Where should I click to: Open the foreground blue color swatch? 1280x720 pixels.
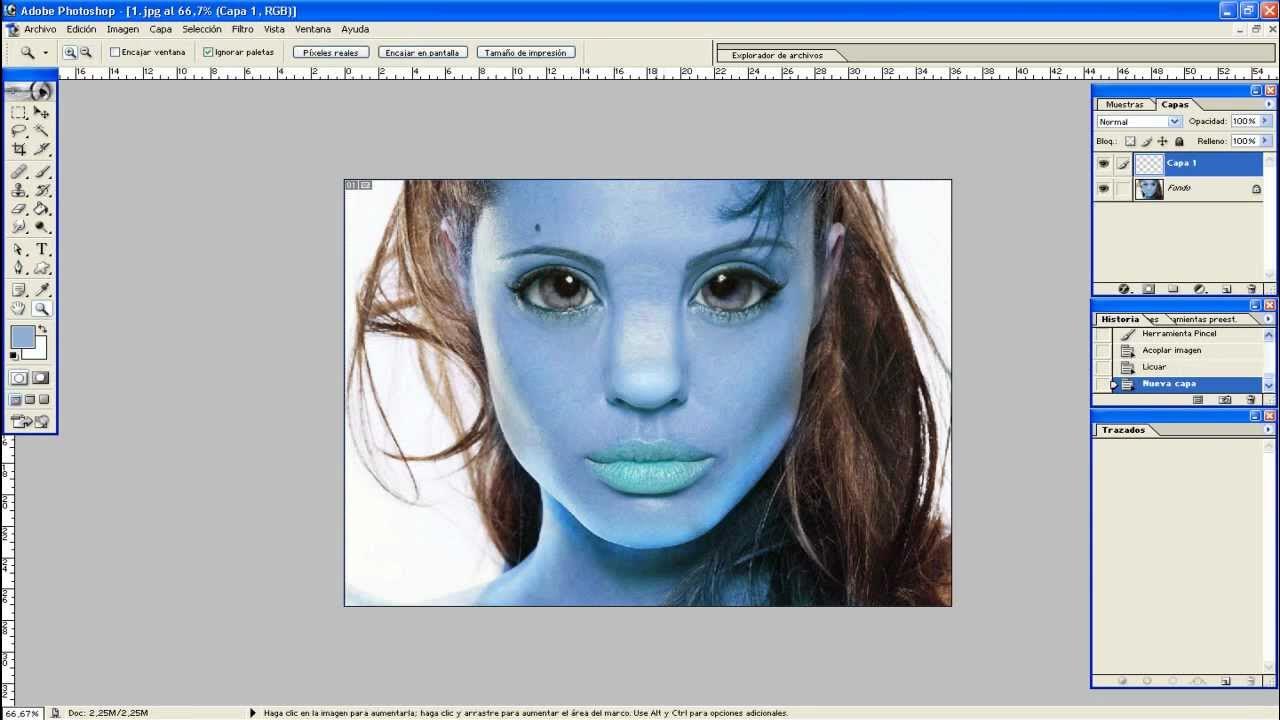[x=22, y=337]
